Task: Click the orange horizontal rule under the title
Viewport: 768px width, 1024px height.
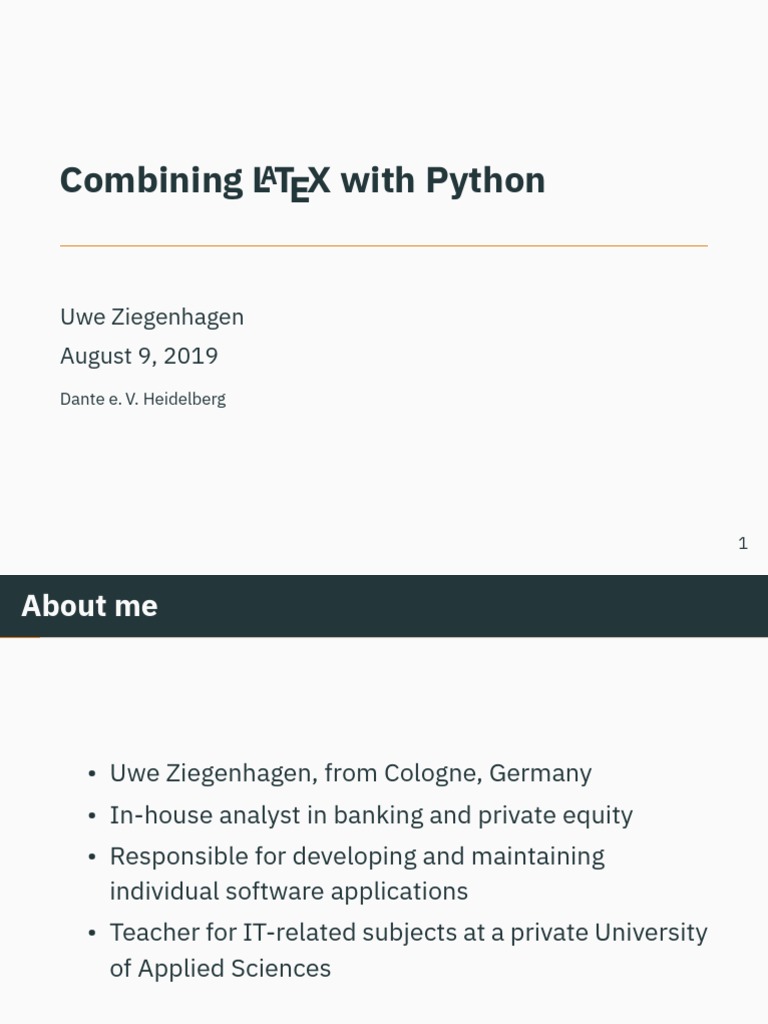Action: (383, 245)
